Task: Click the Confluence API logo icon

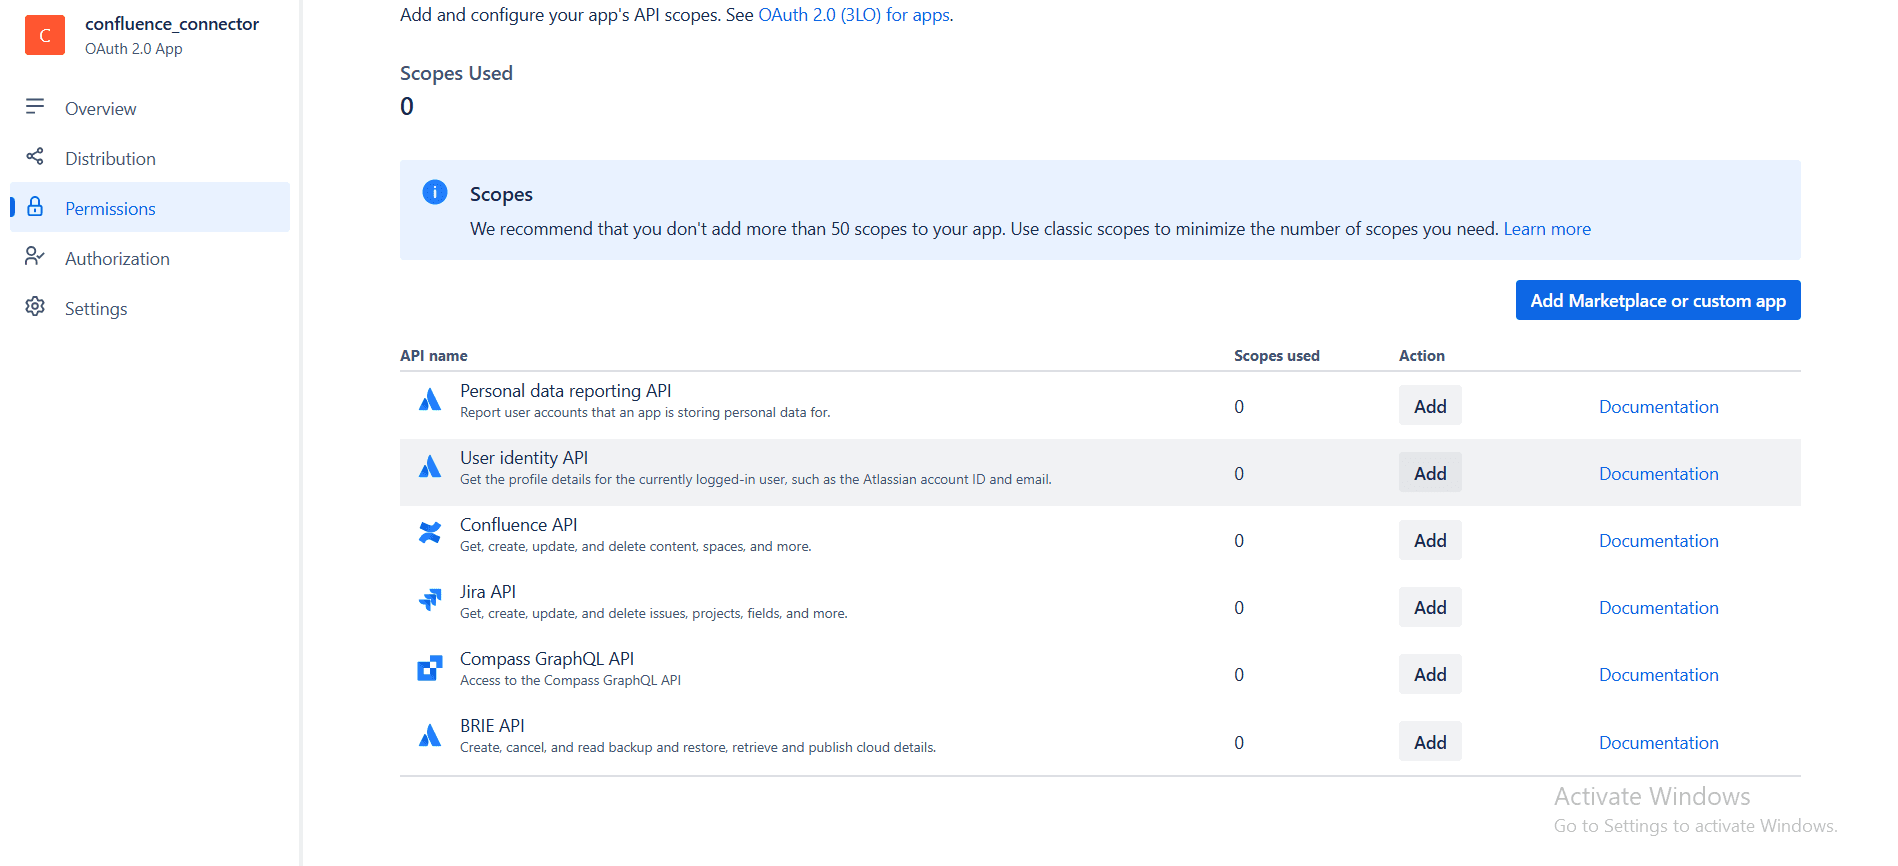Action: coord(430,533)
